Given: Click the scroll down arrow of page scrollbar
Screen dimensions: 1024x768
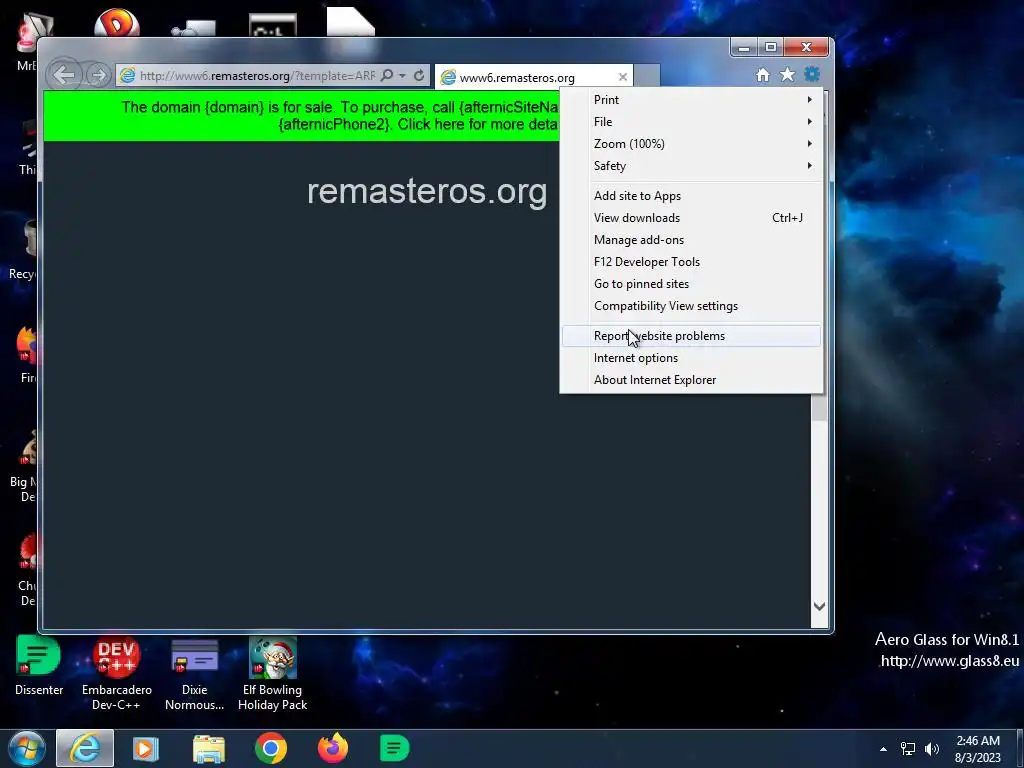Looking at the screenshot, I should (819, 606).
